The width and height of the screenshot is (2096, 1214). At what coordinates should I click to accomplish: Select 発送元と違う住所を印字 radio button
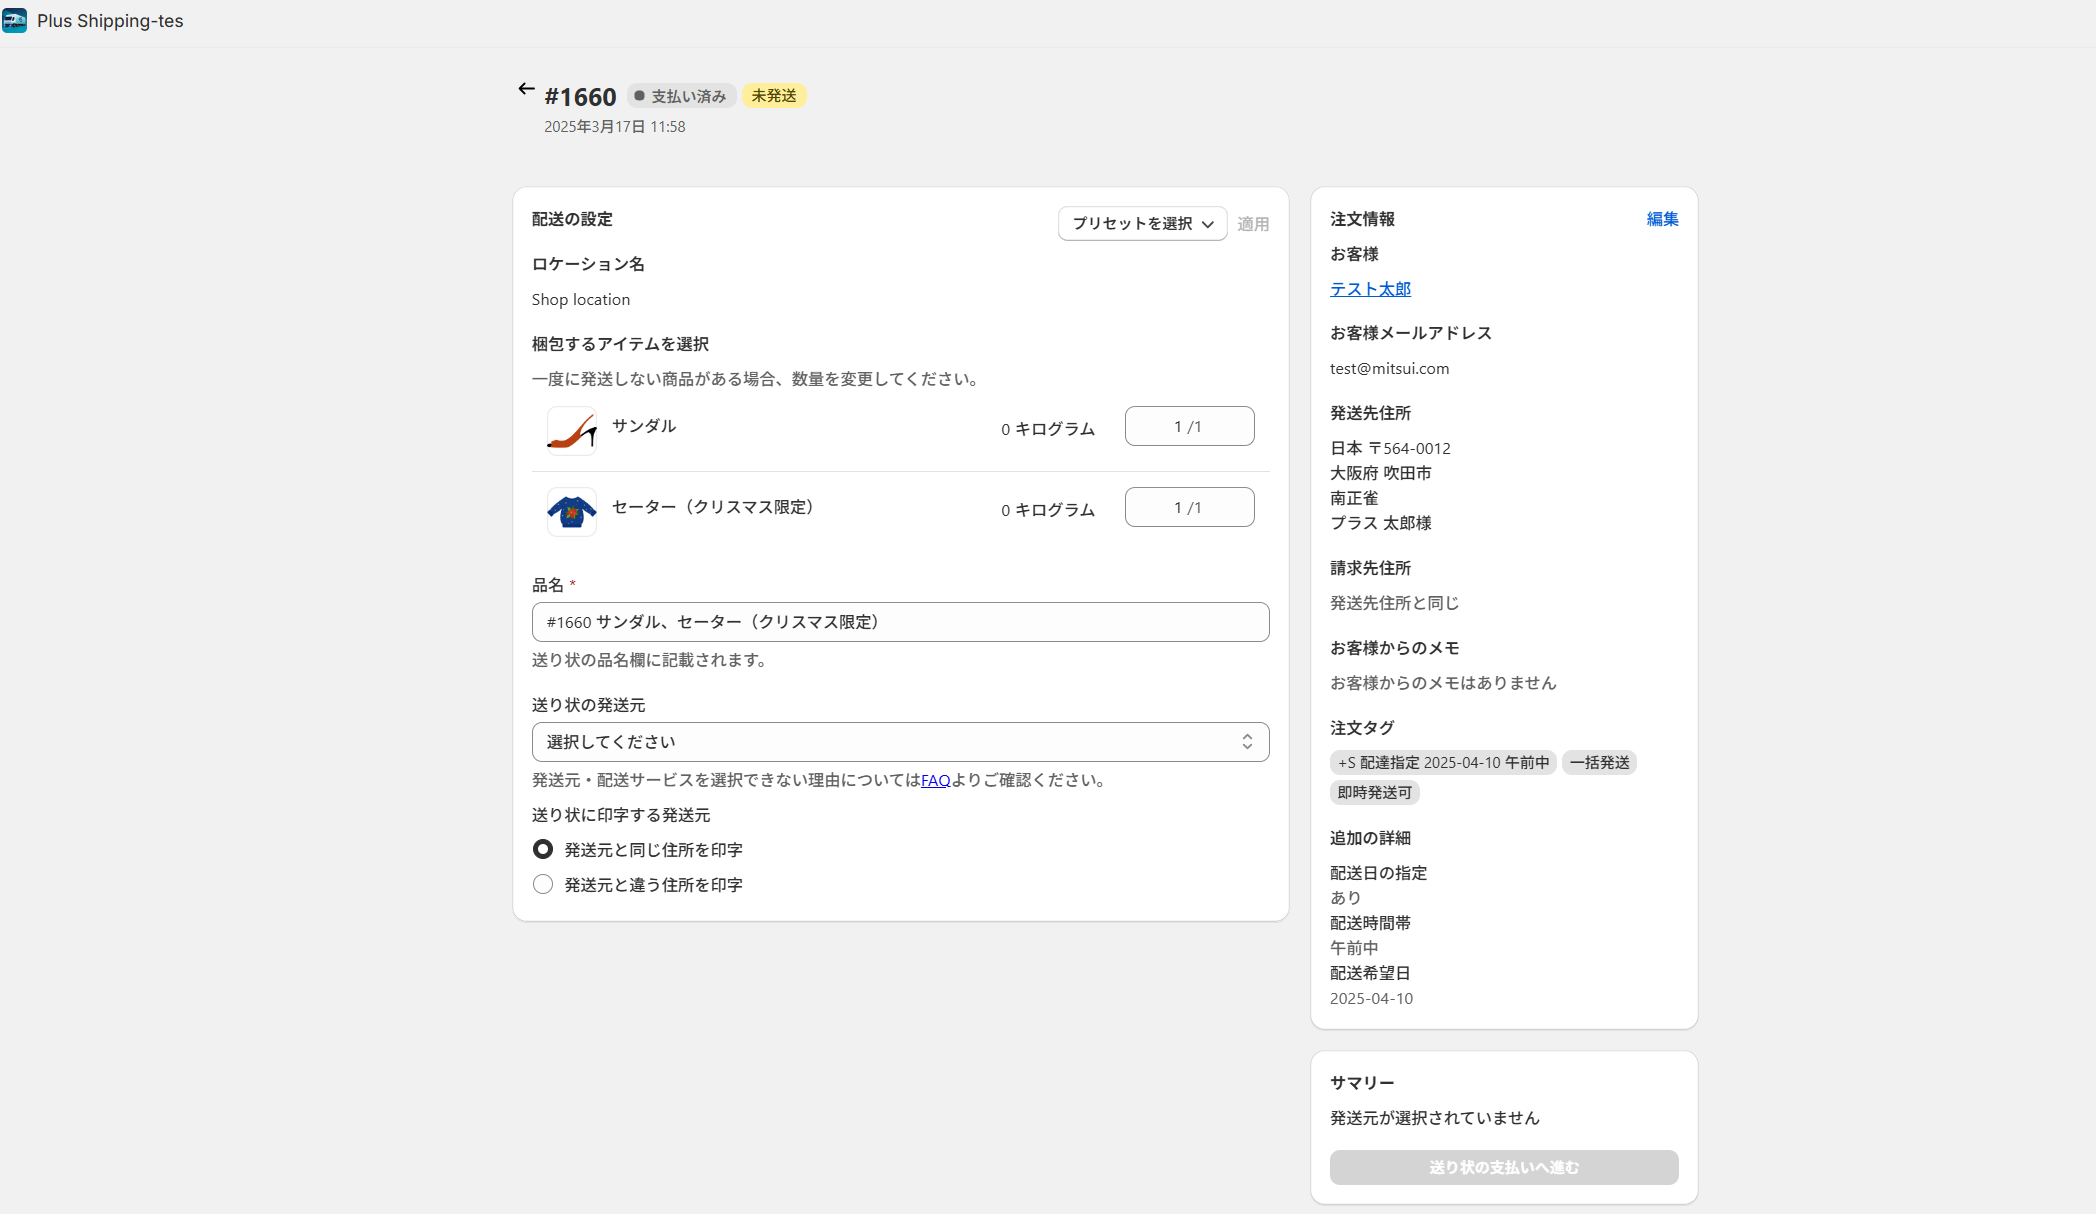tap(543, 885)
